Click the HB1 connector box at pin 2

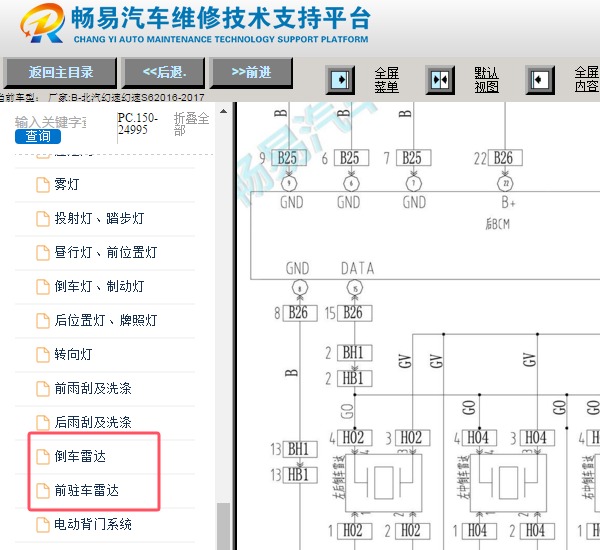tap(355, 379)
